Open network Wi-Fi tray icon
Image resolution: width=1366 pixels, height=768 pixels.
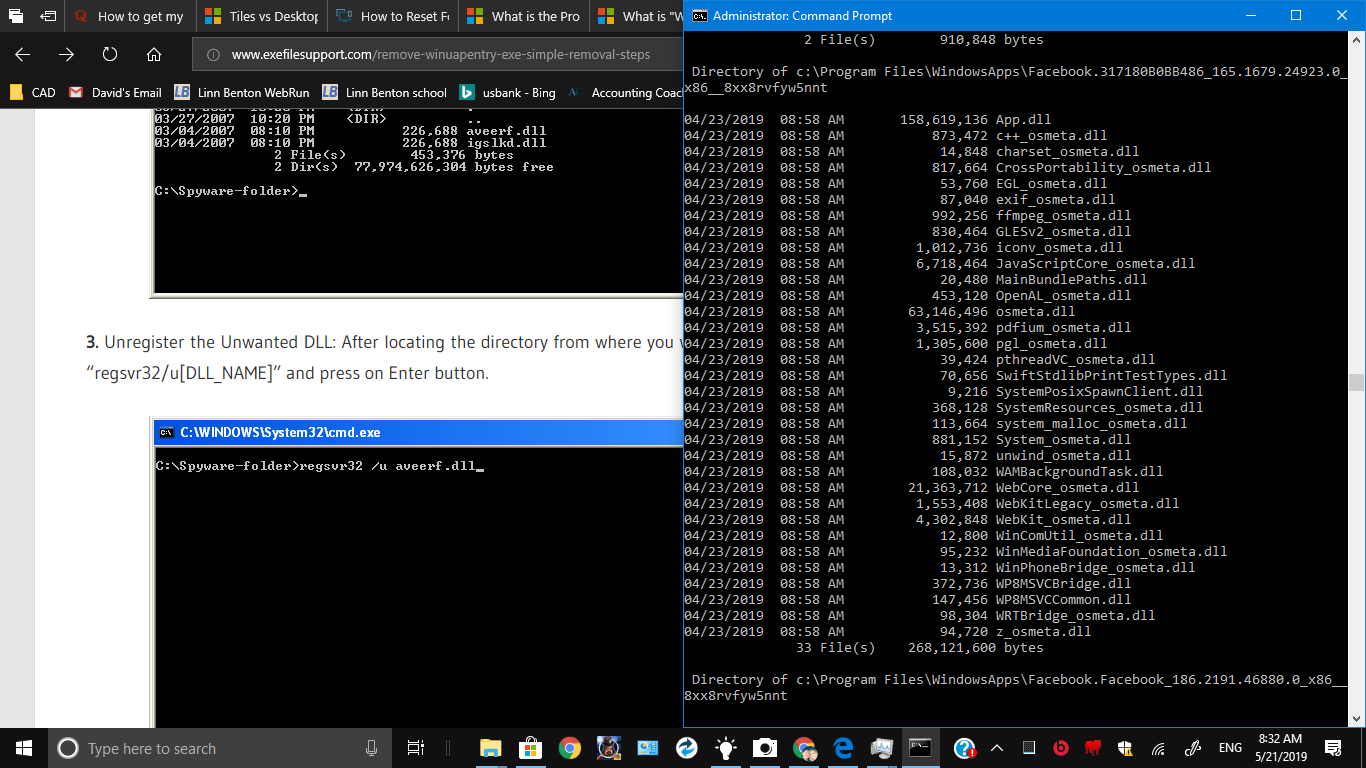[1158, 748]
